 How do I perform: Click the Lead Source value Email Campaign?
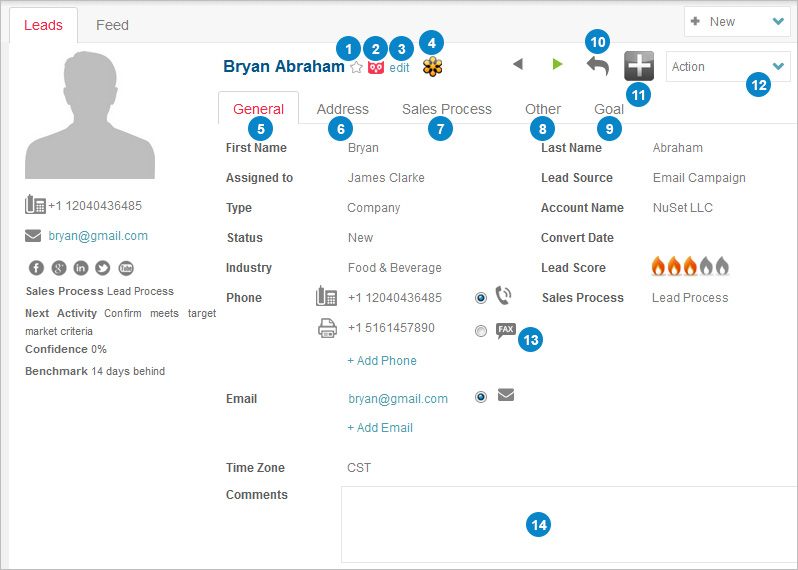click(x=699, y=178)
